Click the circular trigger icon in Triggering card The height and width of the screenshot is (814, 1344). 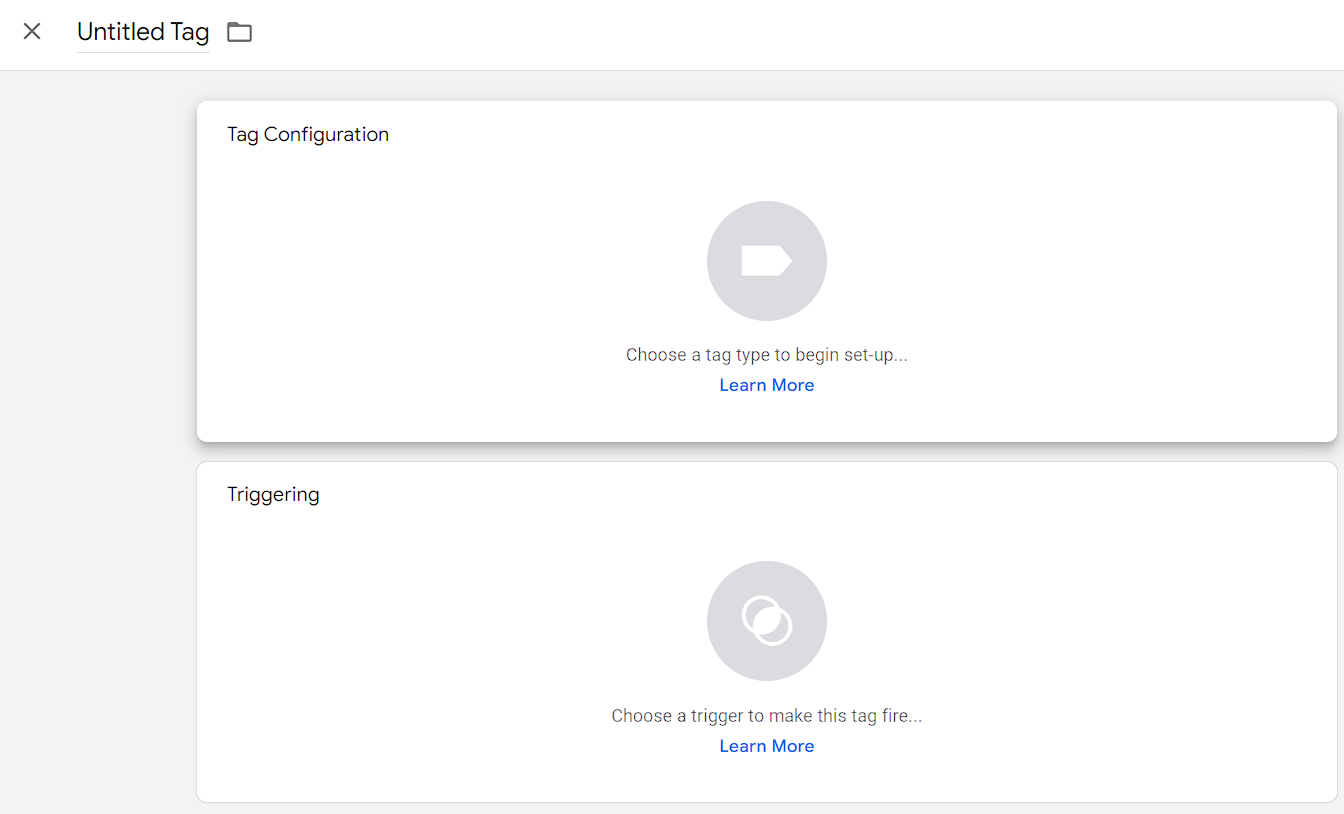(767, 620)
